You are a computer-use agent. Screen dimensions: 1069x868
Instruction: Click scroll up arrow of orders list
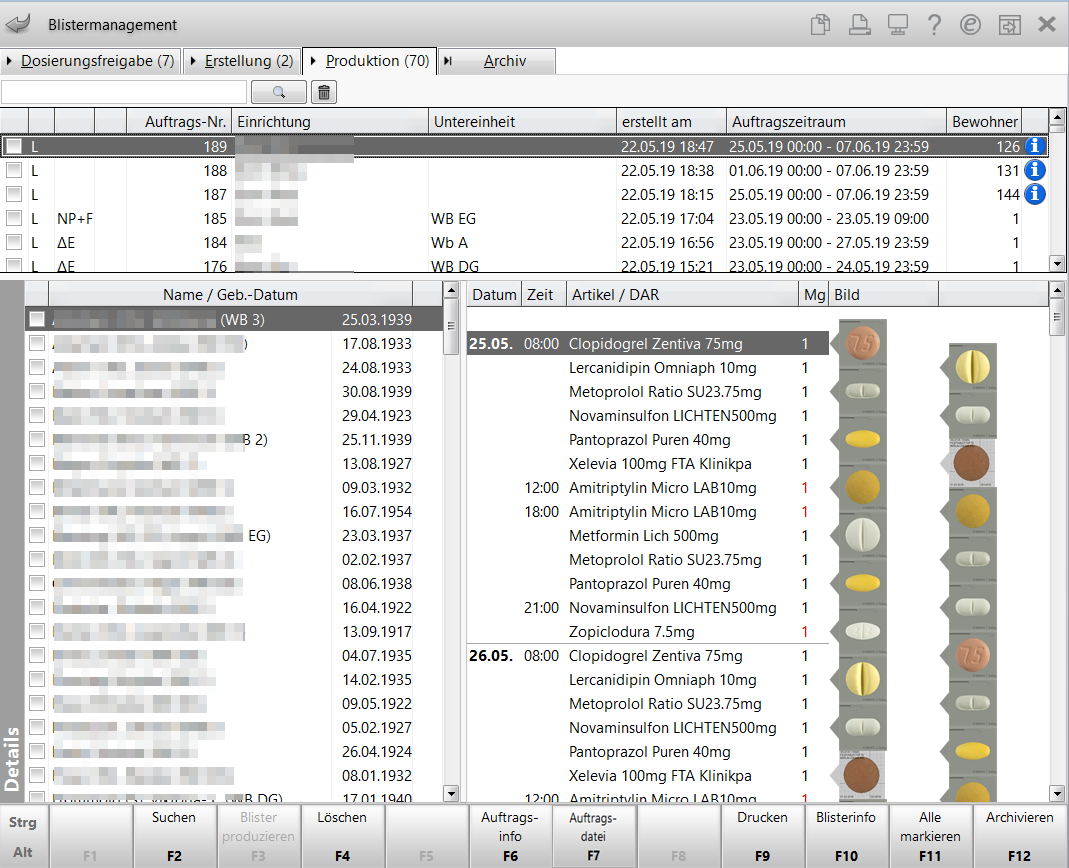pos(1057,117)
